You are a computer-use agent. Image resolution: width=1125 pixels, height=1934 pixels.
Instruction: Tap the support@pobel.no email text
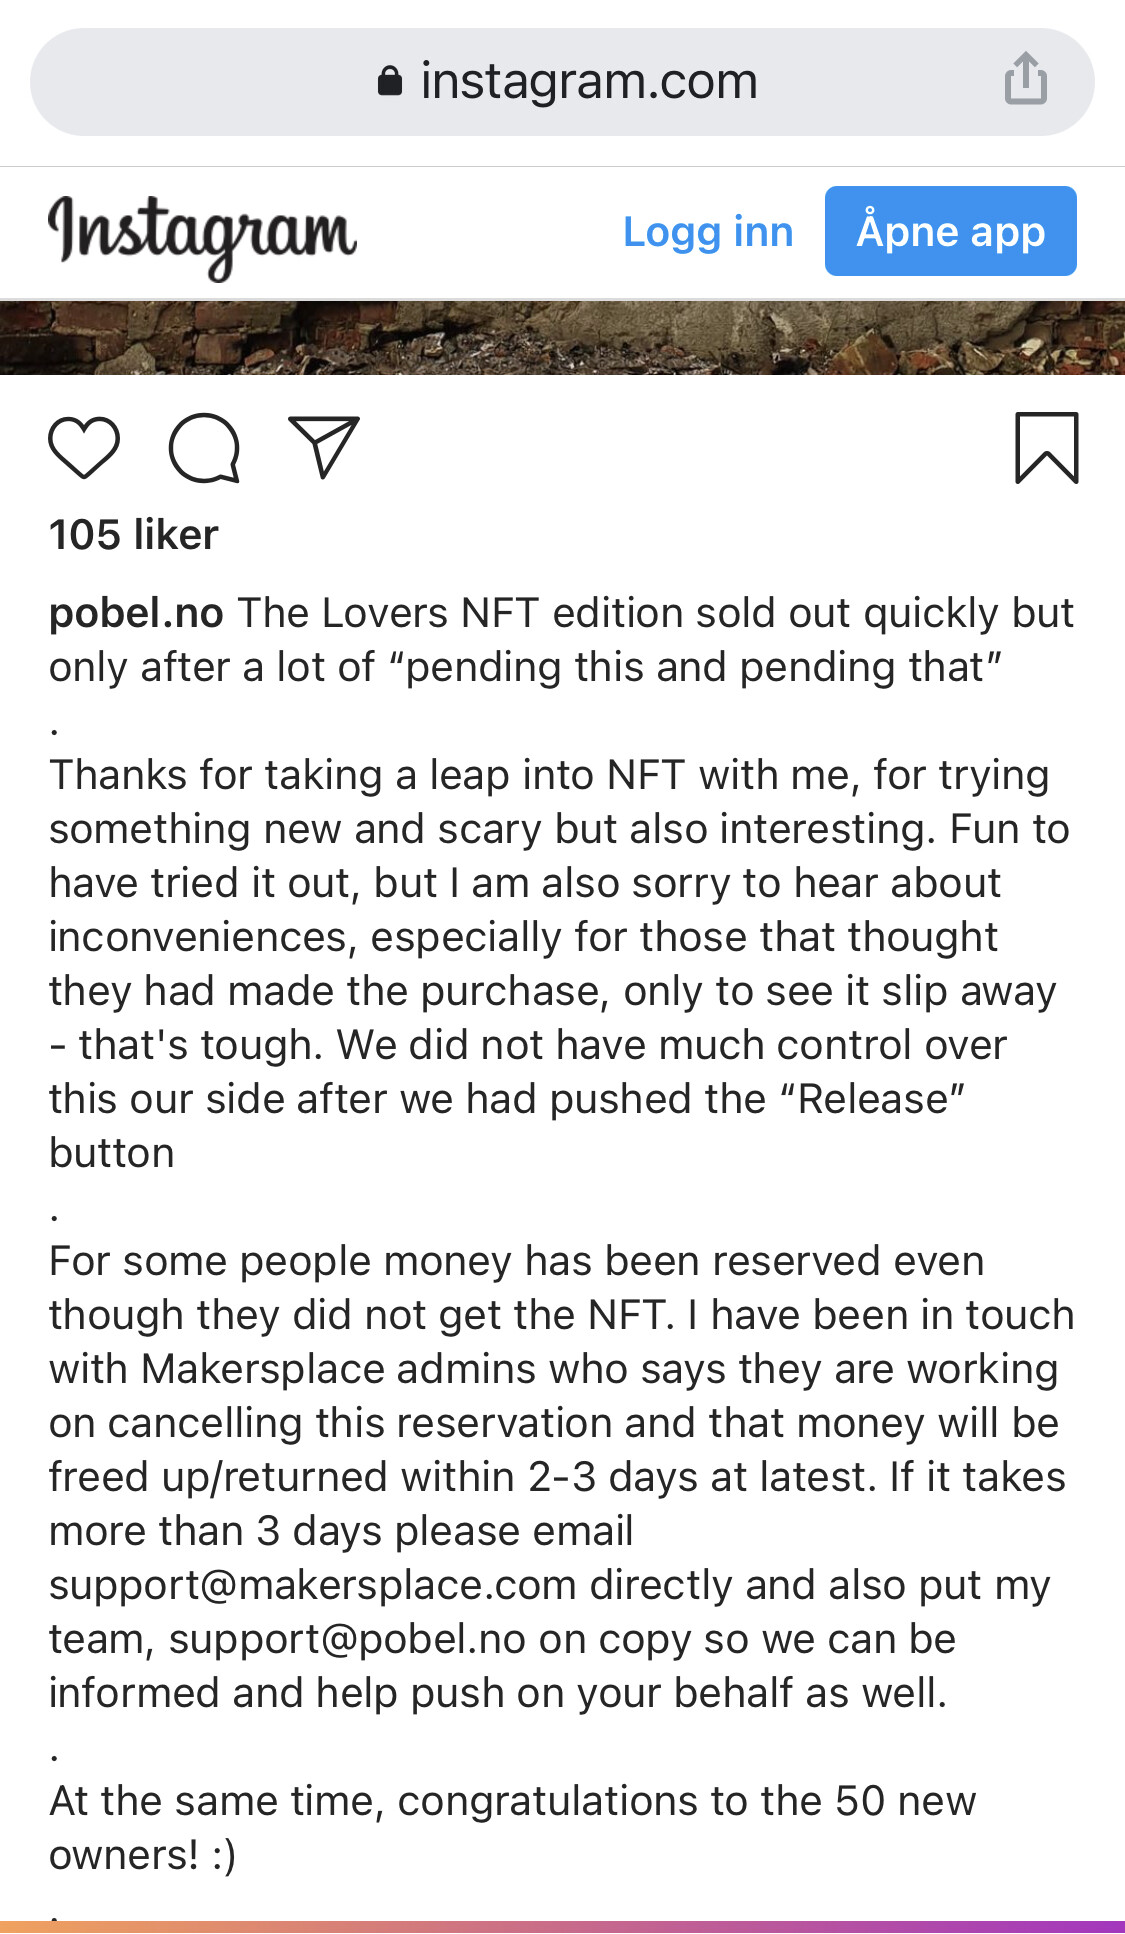pyautogui.click(x=347, y=1640)
